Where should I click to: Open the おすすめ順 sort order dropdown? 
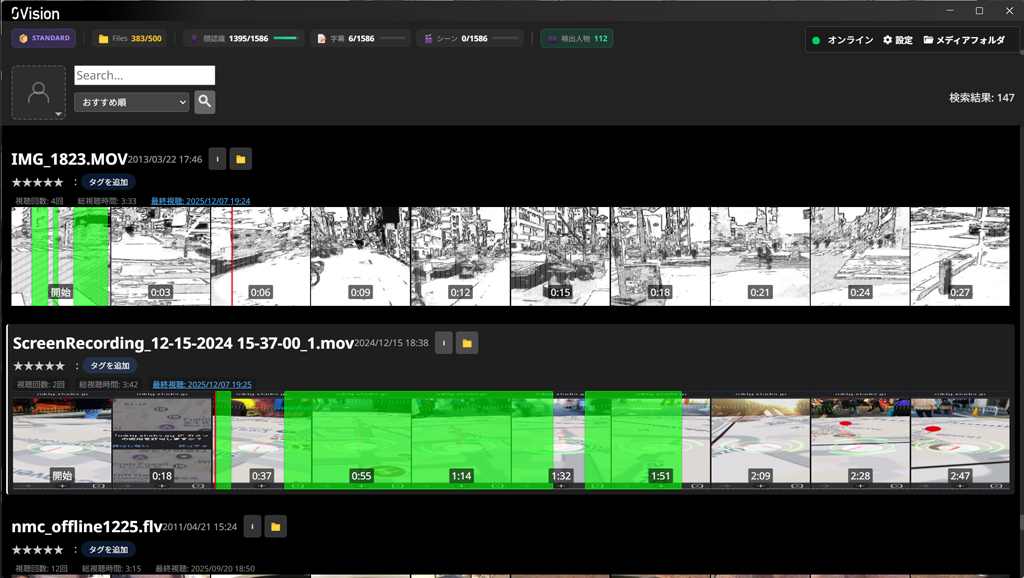tap(131, 101)
